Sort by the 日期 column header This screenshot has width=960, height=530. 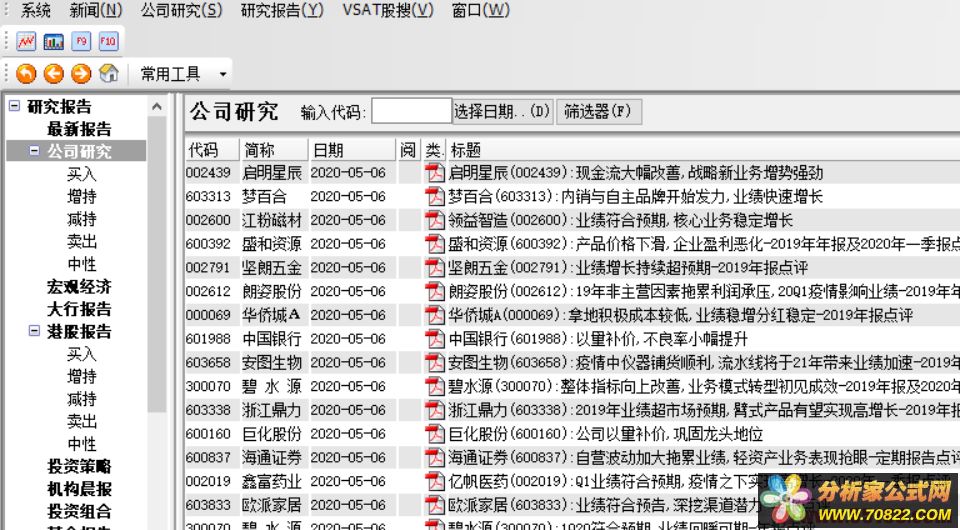click(352, 150)
